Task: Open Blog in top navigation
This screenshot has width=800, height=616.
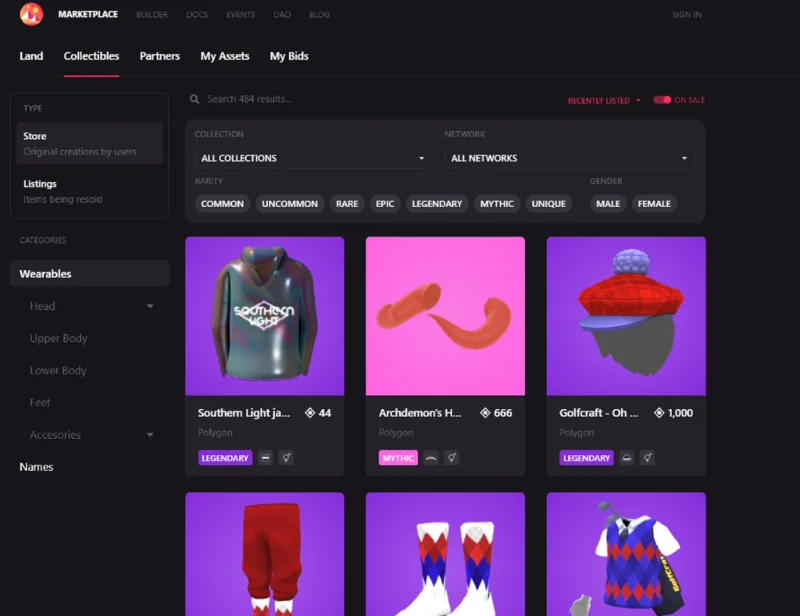Action: (x=319, y=15)
